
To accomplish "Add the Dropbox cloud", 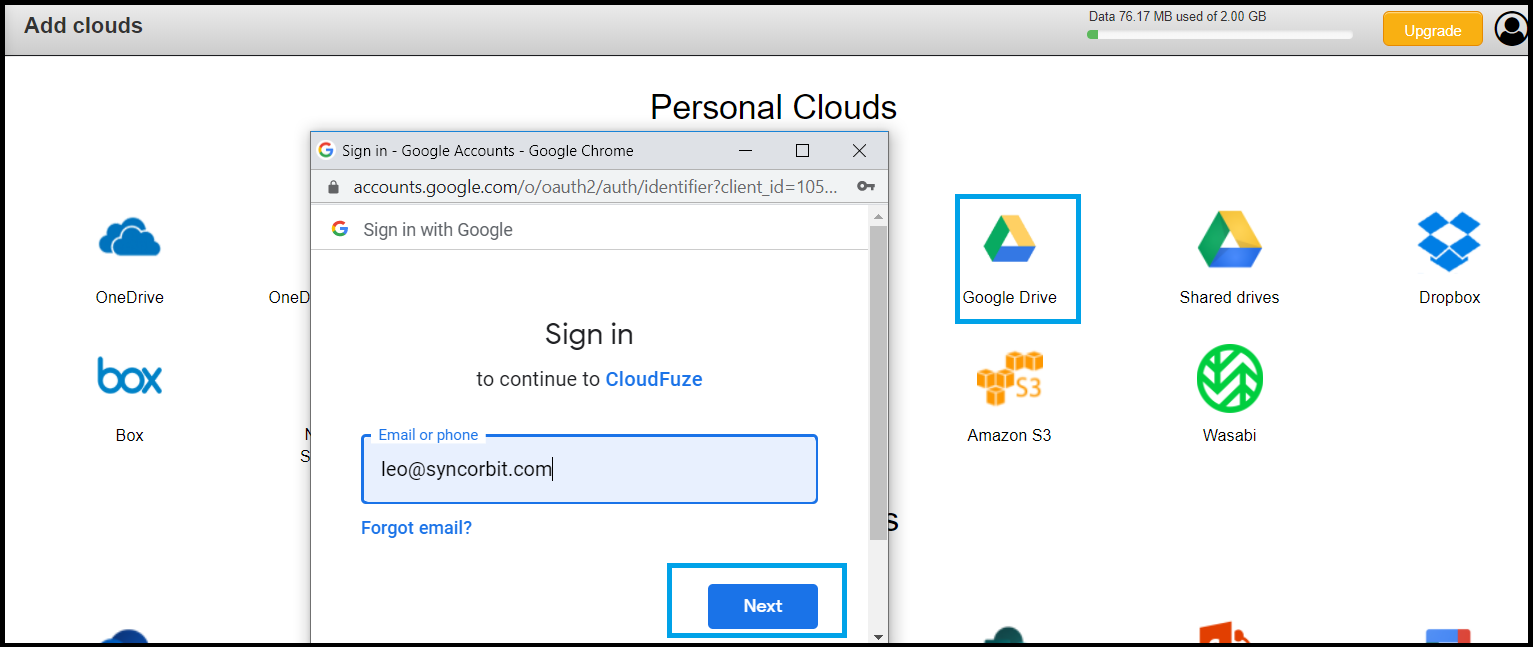I will 1449,241.
